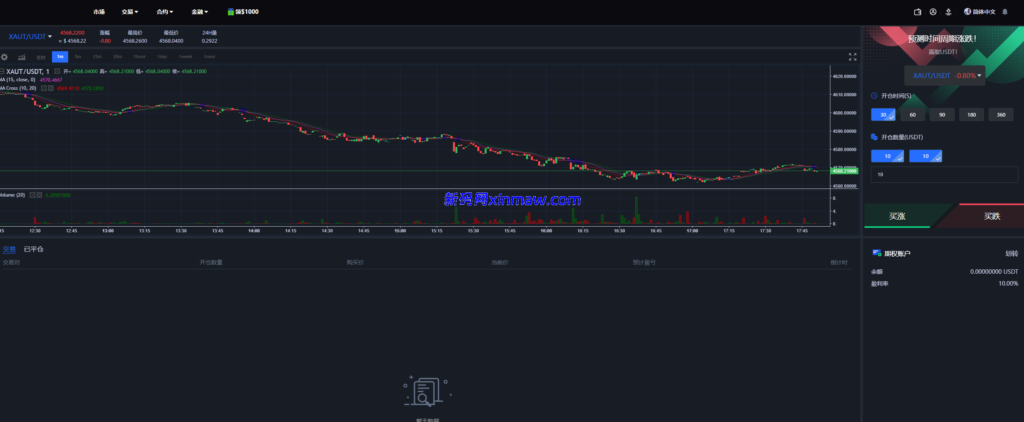This screenshot has height=422, width=1024.
Task: Switch to the 已平仓 closed tab
Action: (x=34, y=250)
